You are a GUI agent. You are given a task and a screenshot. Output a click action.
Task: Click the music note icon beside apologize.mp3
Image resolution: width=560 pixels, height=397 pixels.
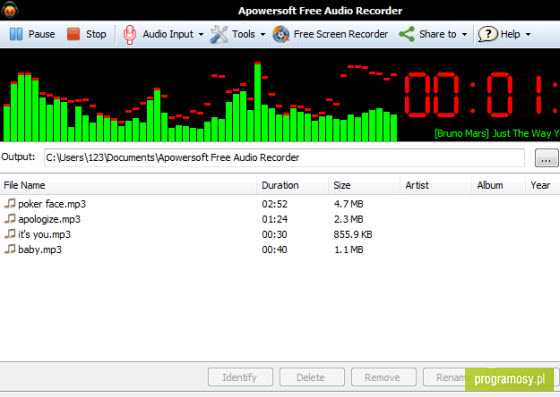[x=10, y=218]
